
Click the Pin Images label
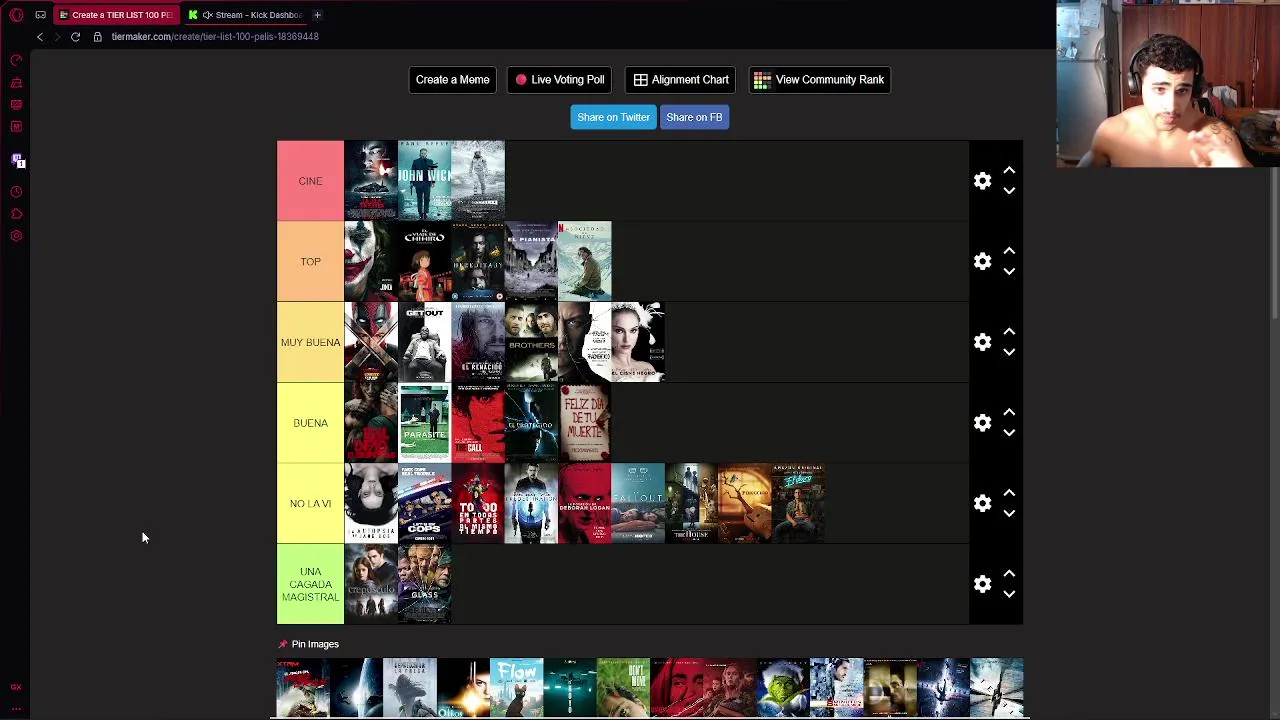(315, 644)
